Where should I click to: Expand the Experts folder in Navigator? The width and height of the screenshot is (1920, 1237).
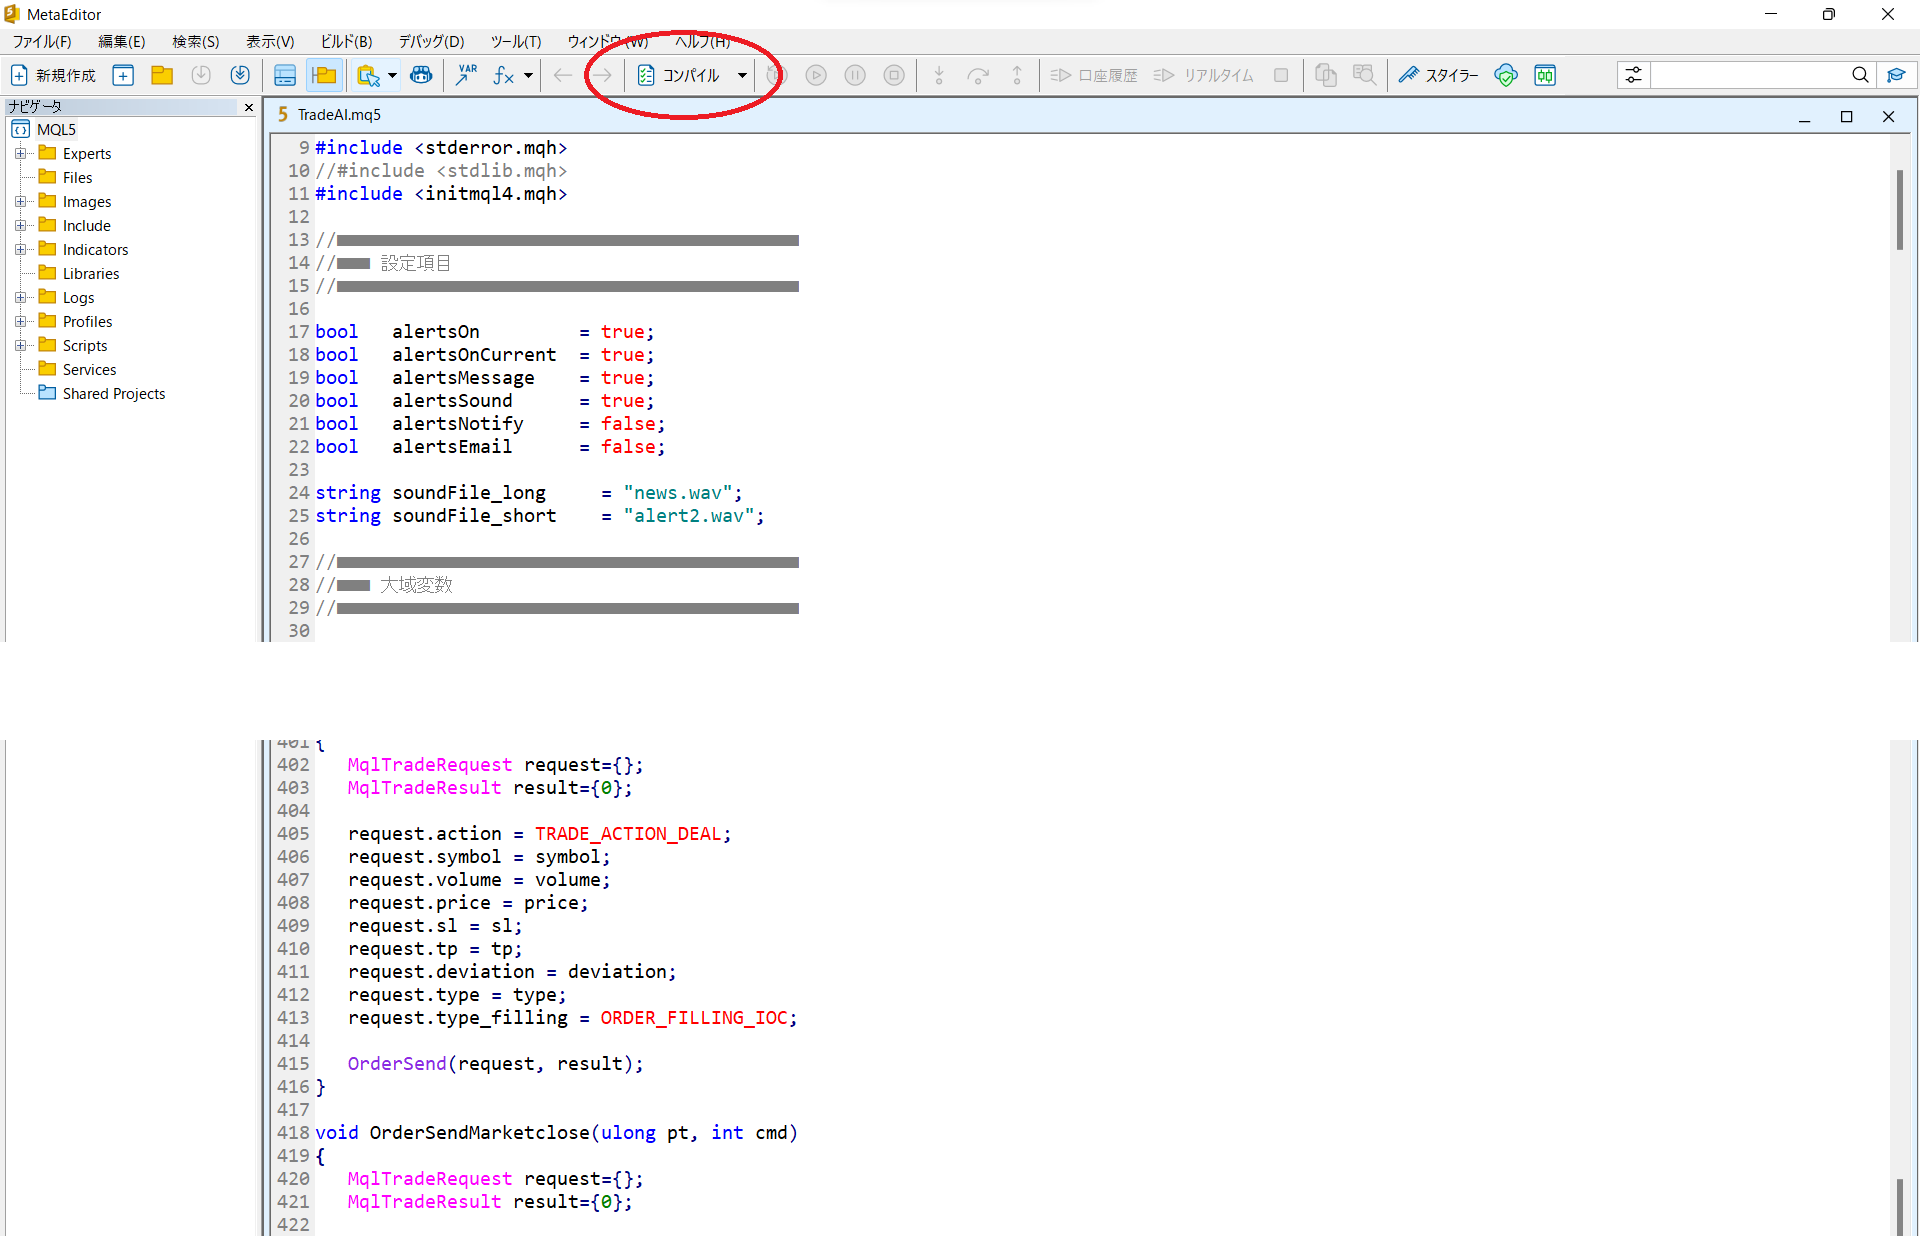20,153
